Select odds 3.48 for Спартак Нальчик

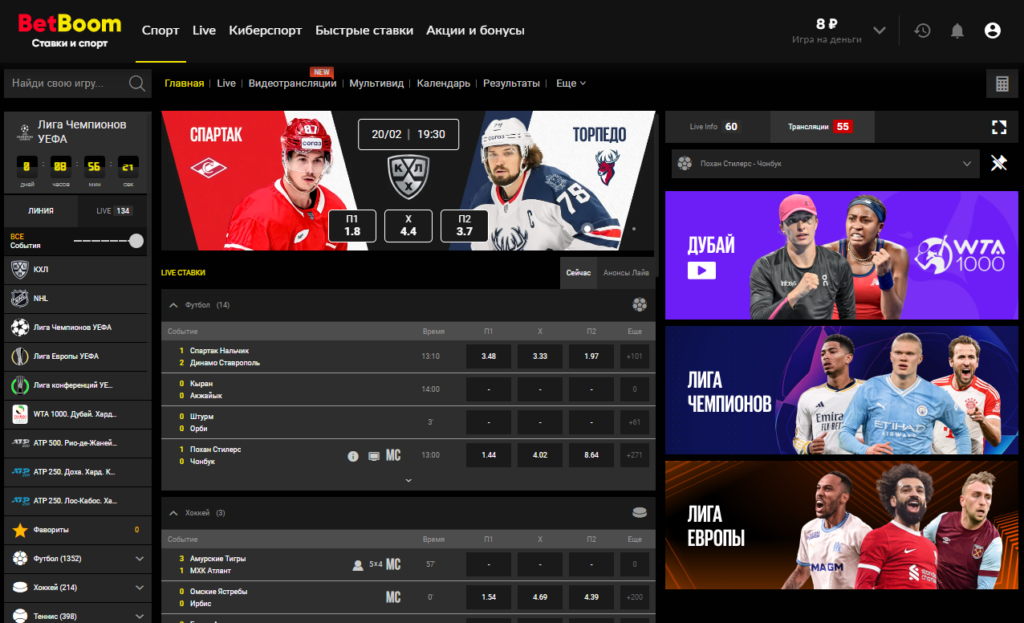pos(488,357)
